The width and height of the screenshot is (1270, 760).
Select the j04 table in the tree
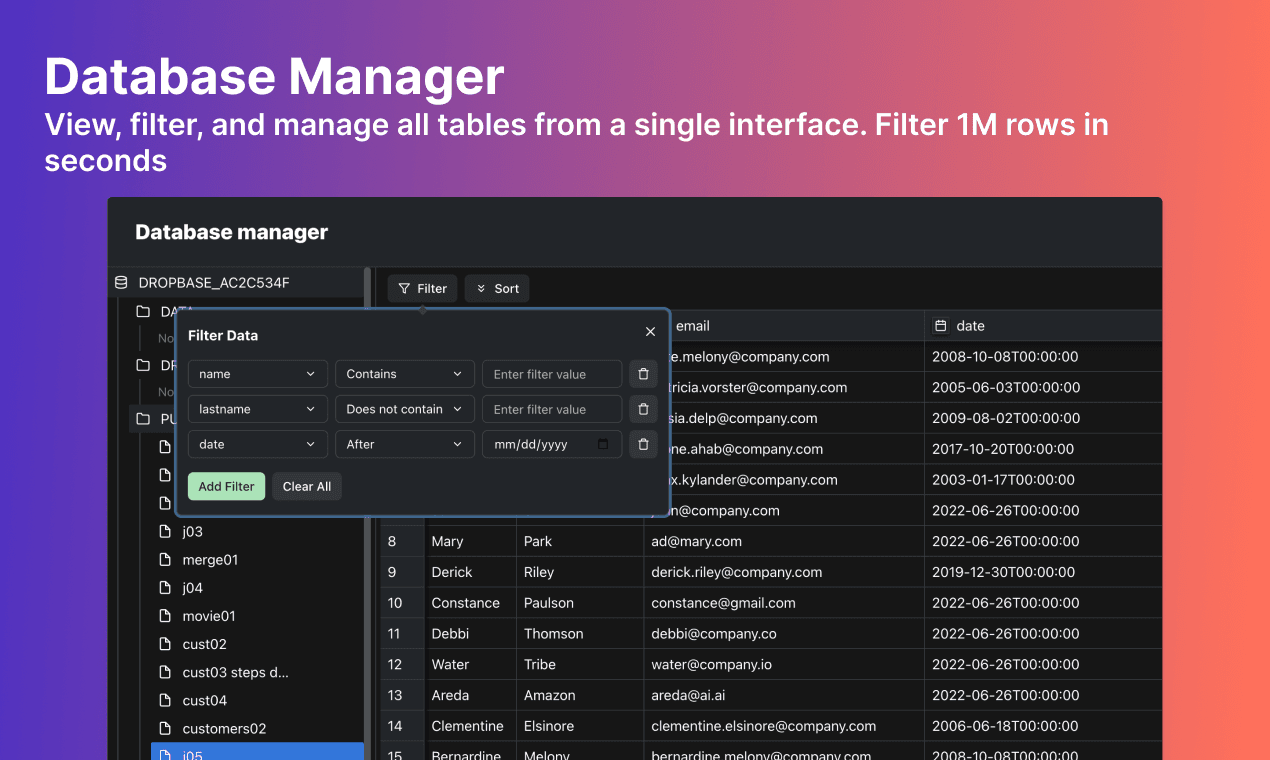tap(257, 588)
